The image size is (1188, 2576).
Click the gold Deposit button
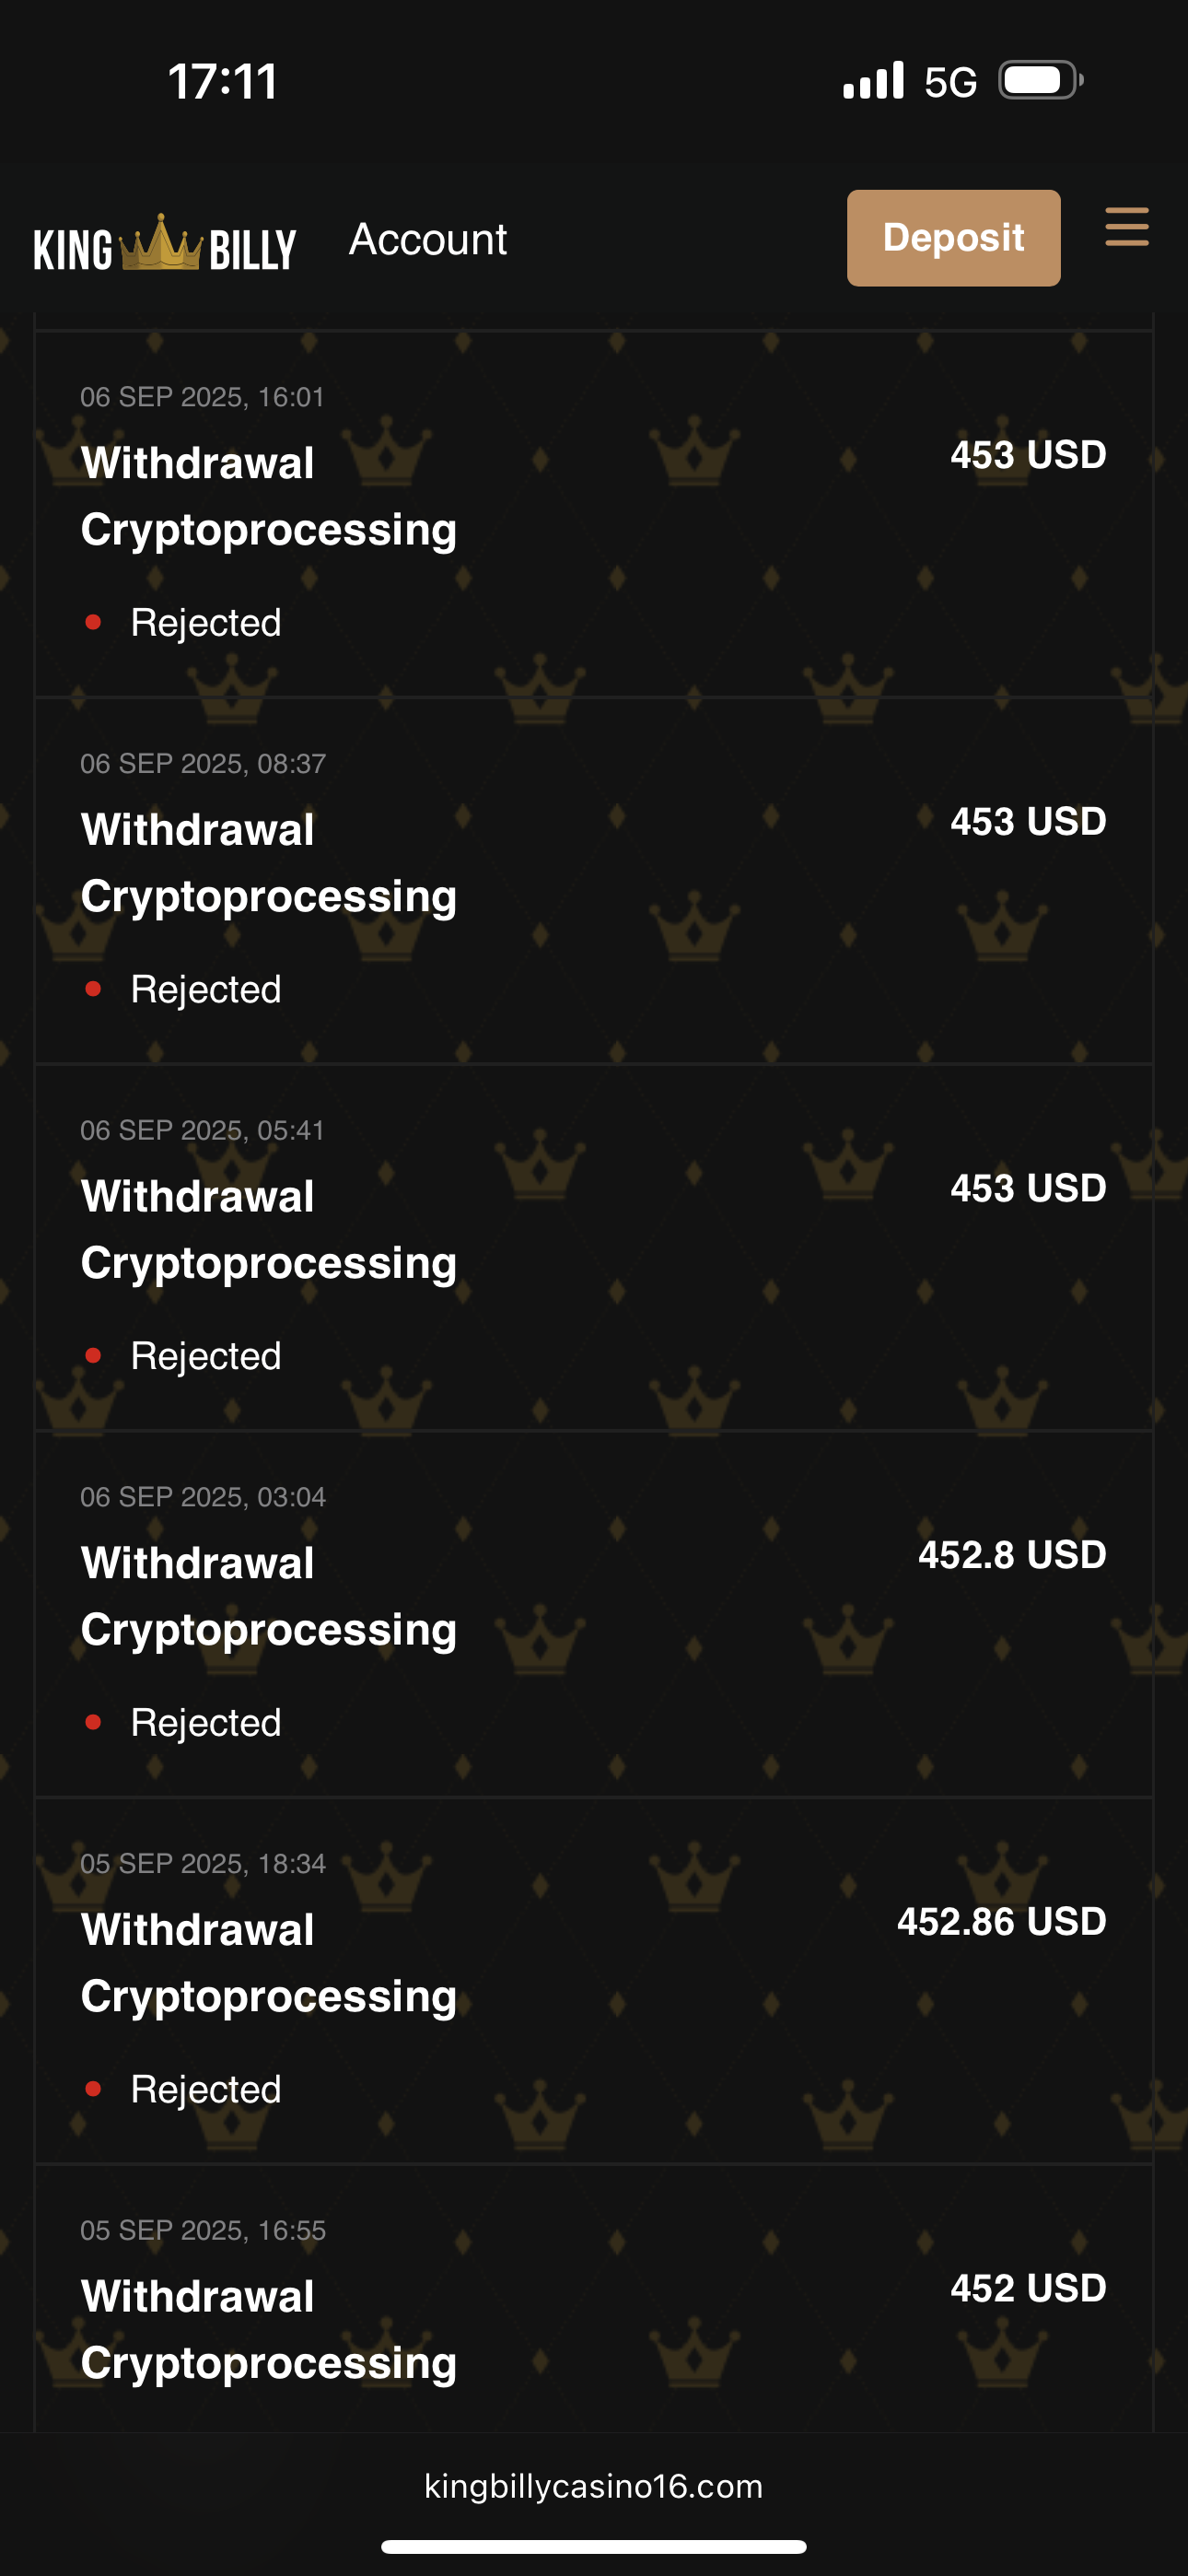[x=953, y=238]
